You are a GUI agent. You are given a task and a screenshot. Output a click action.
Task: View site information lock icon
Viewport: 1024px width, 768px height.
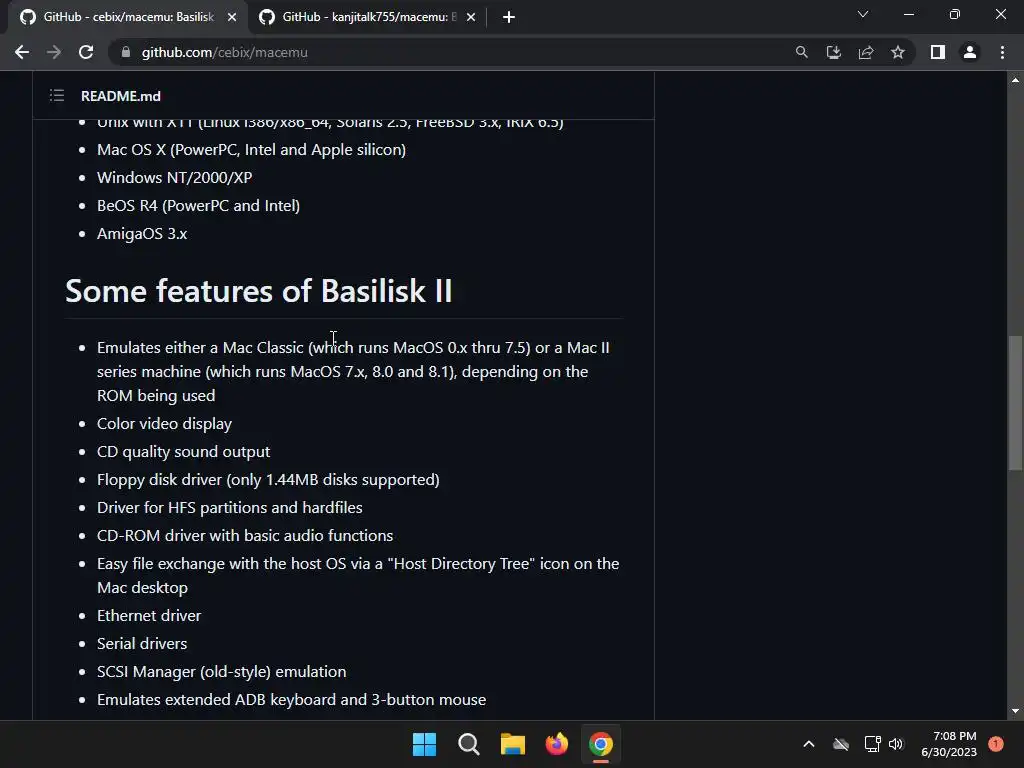click(126, 52)
